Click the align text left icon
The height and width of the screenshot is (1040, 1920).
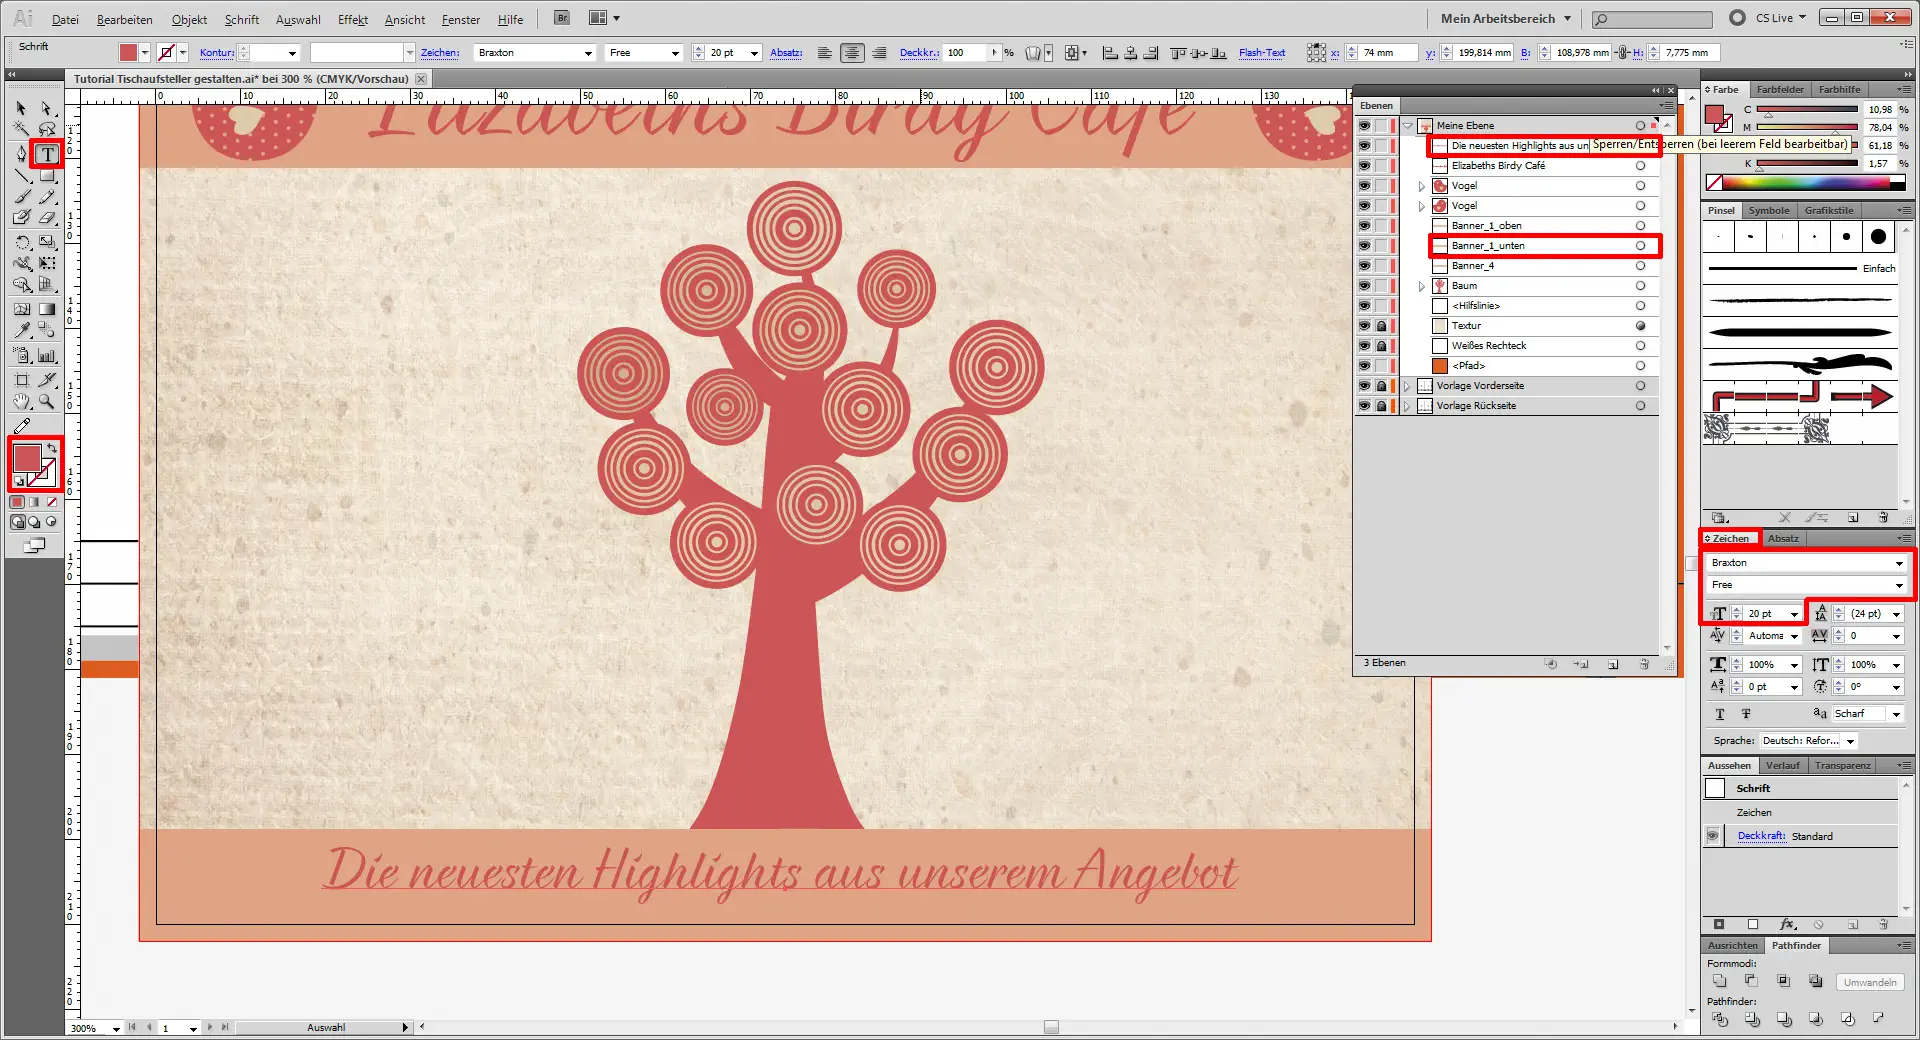click(x=825, y=53)
